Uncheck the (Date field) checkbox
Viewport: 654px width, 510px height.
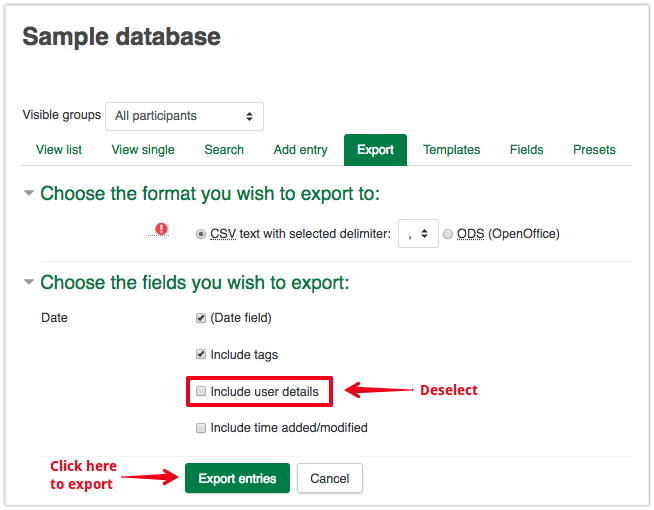pos(201,318)
